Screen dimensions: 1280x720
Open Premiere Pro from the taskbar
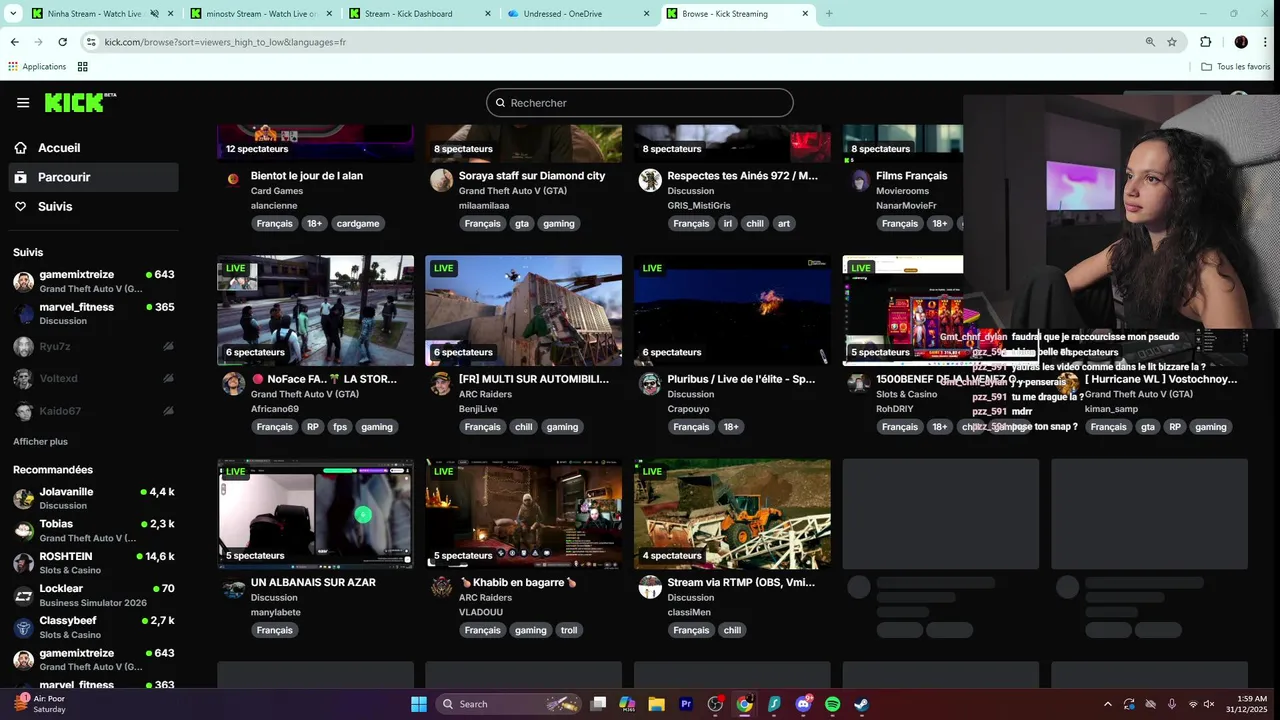[686, 704]
